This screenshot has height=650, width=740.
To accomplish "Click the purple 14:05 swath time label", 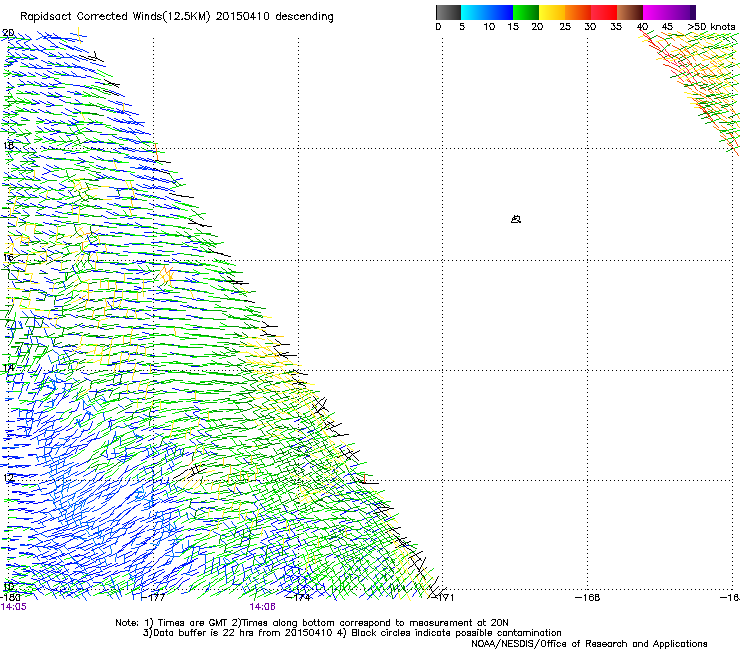I will [x=14, y=607].
